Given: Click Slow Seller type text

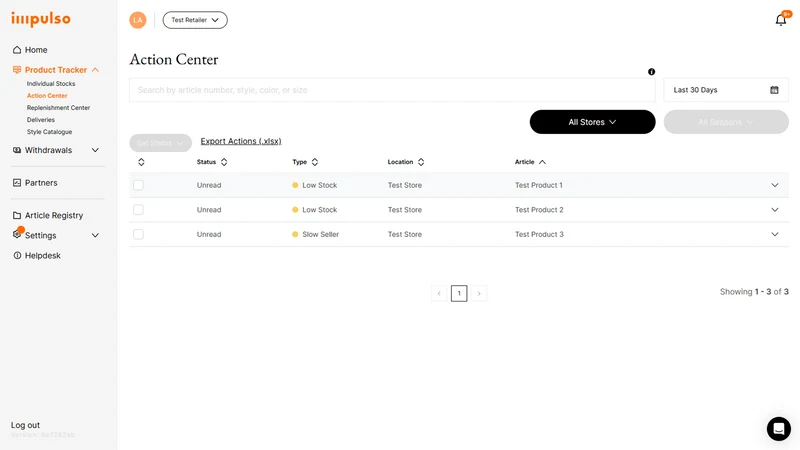Looking at the screenshot, I should (x=320, y=234).
